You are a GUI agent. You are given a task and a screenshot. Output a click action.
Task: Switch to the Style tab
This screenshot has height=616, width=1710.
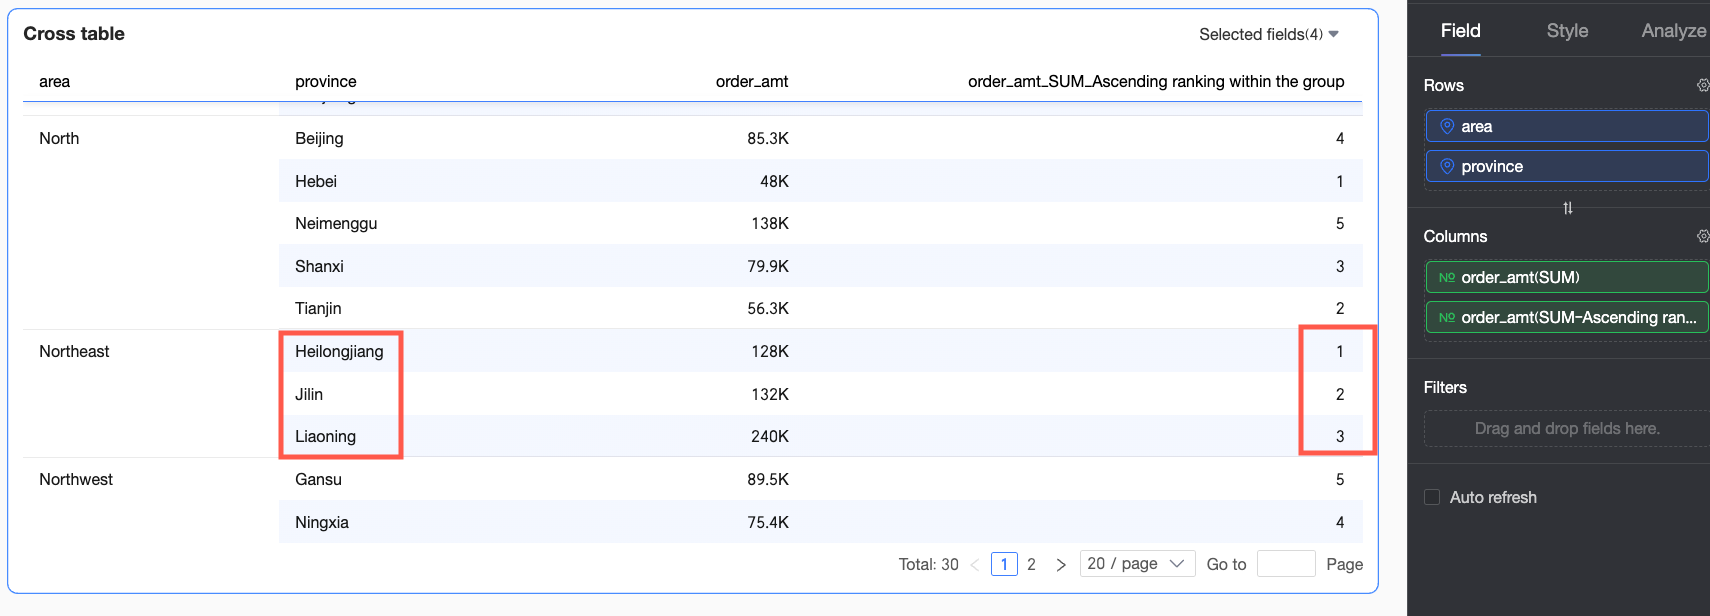1567,31
